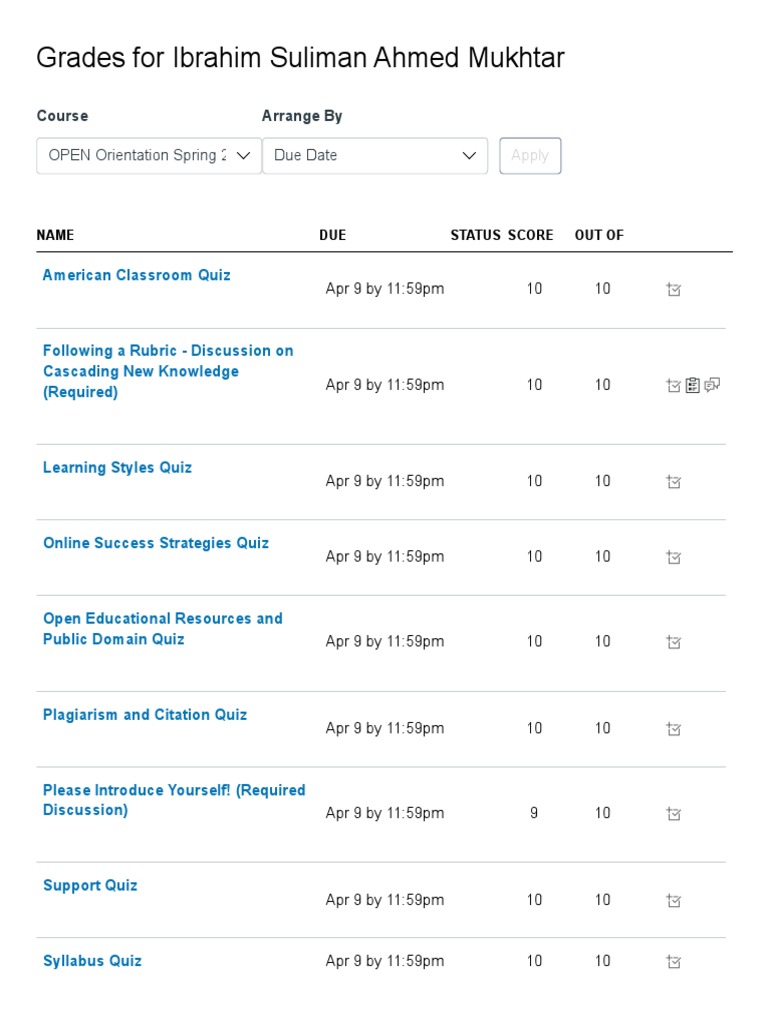Screen dimensions: 768x1024
Task: Show rubric icon for Following a Rubric discussion
Action: coord(693,385)
